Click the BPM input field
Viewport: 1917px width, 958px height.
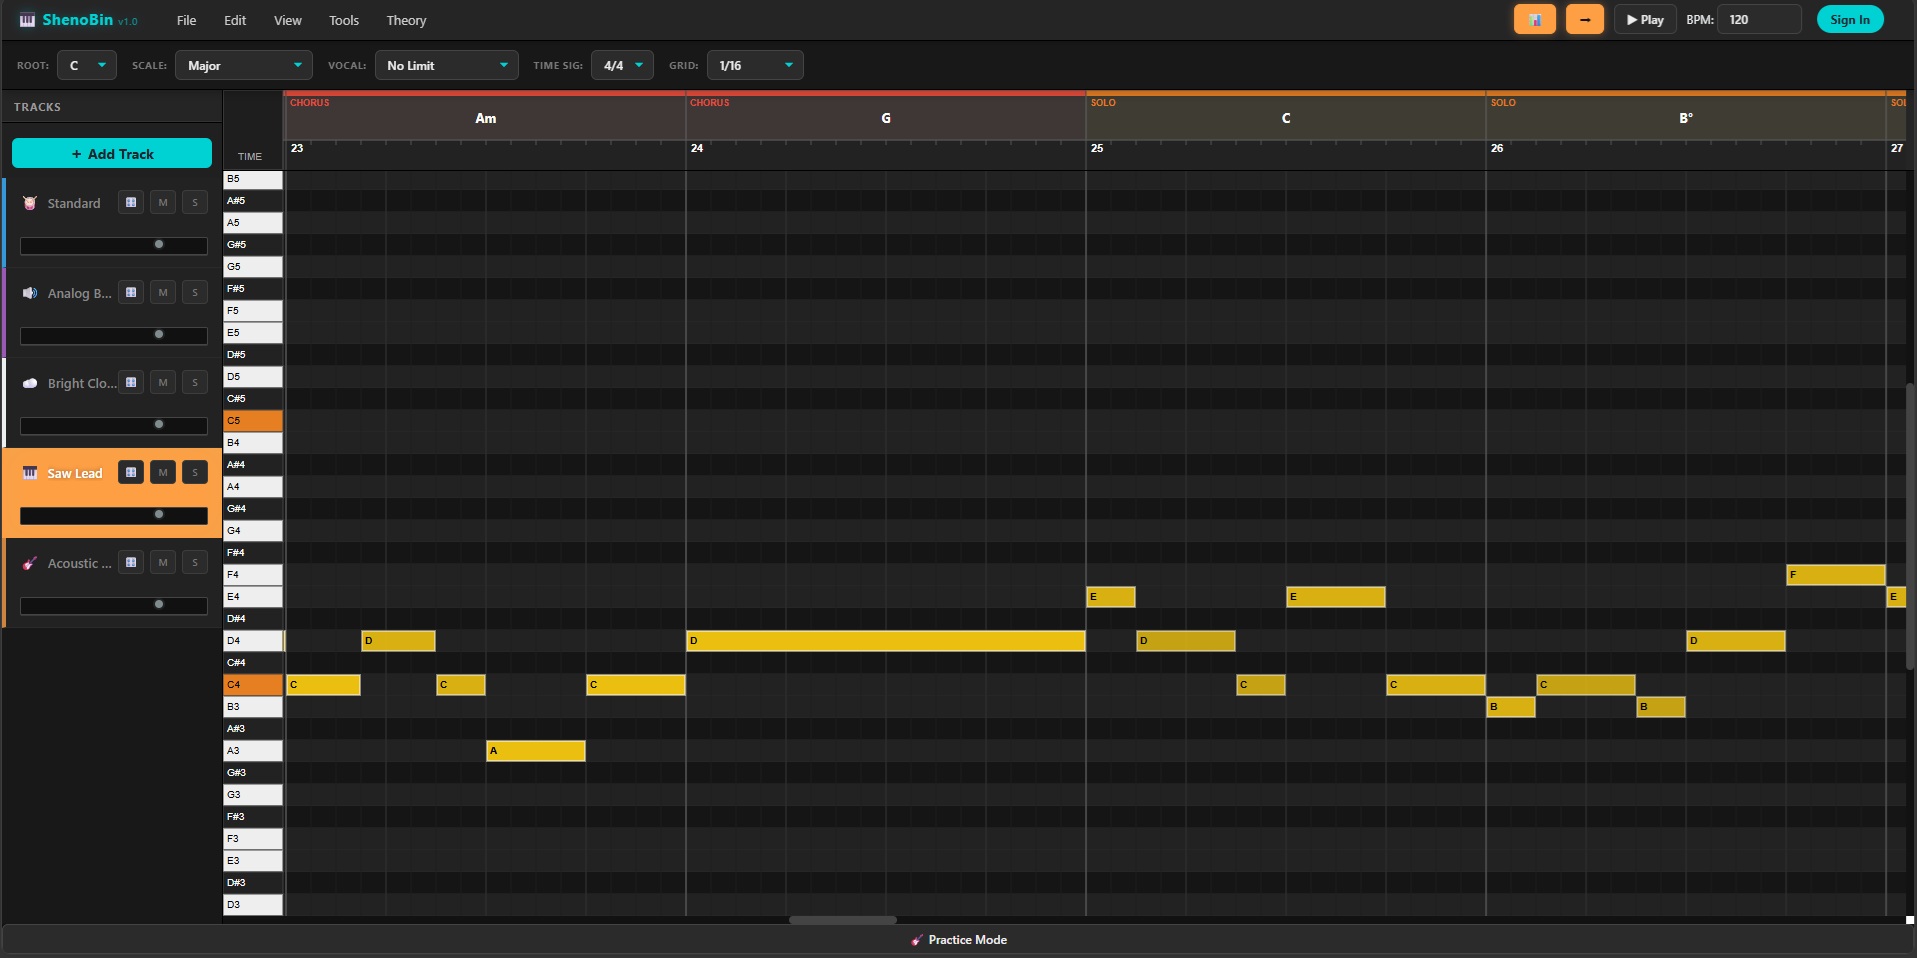[1759, 19]
